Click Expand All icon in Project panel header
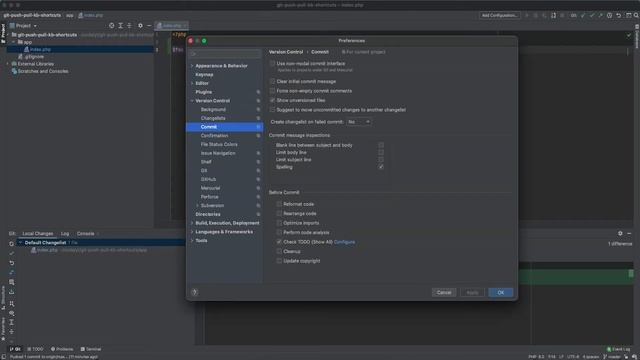Viewport: 640px width, 360px height. coord(120,25)
